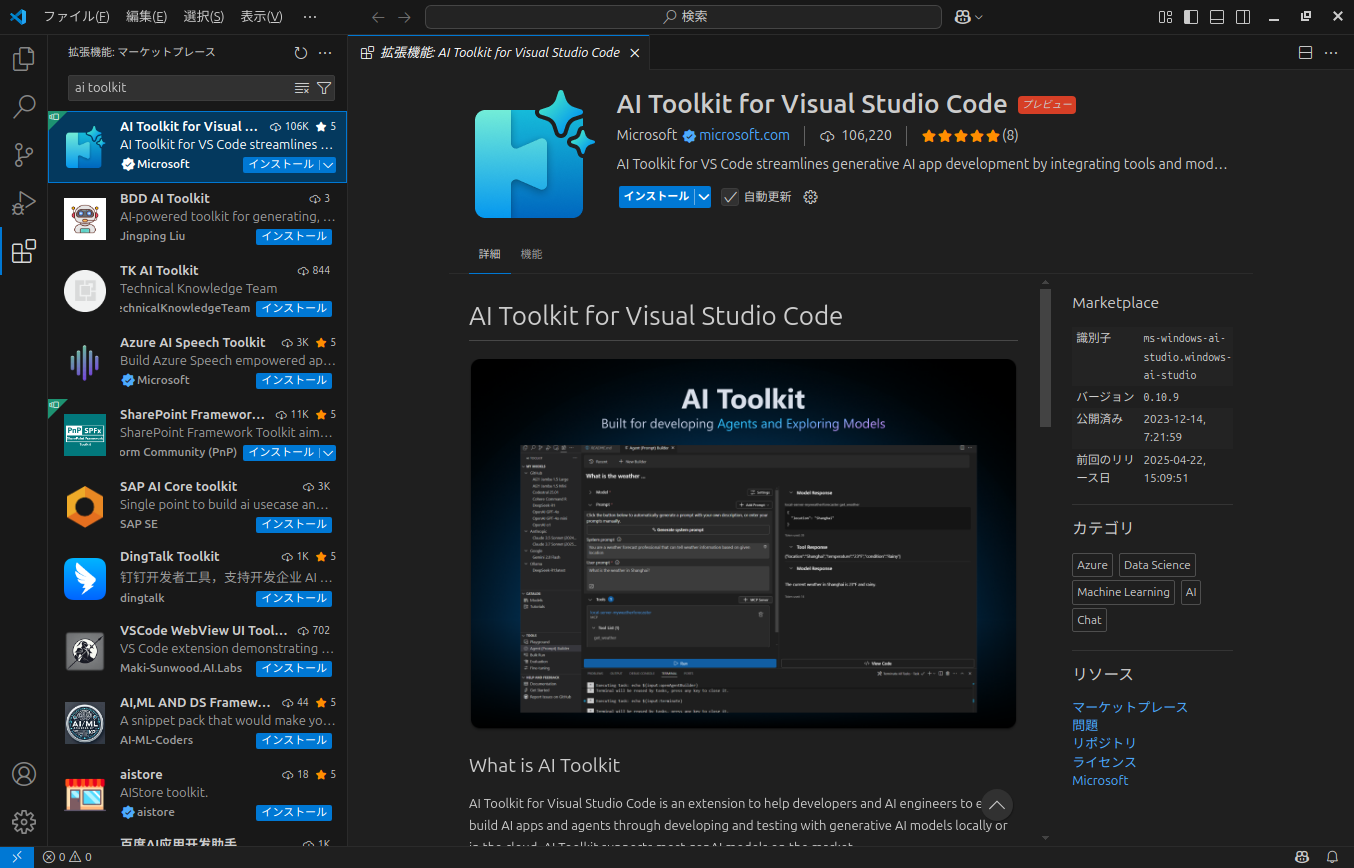Image resolution: width=1354 pixels, height=868 pixels.
Task: Install the TK AI Toolkit extension
Action: click(x=294, y=309)
